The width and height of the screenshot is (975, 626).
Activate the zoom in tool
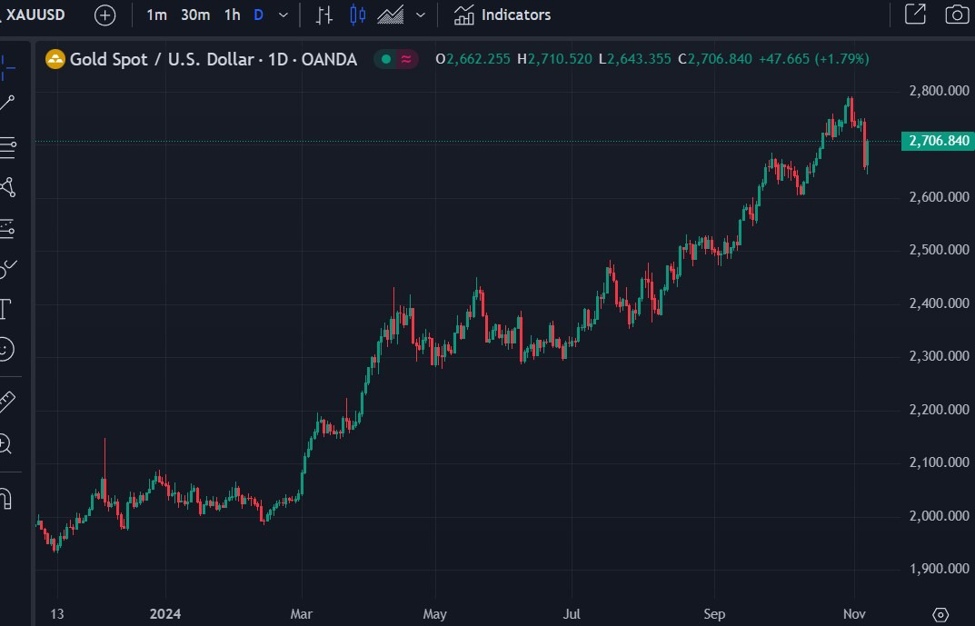click(x=6, y=444)
